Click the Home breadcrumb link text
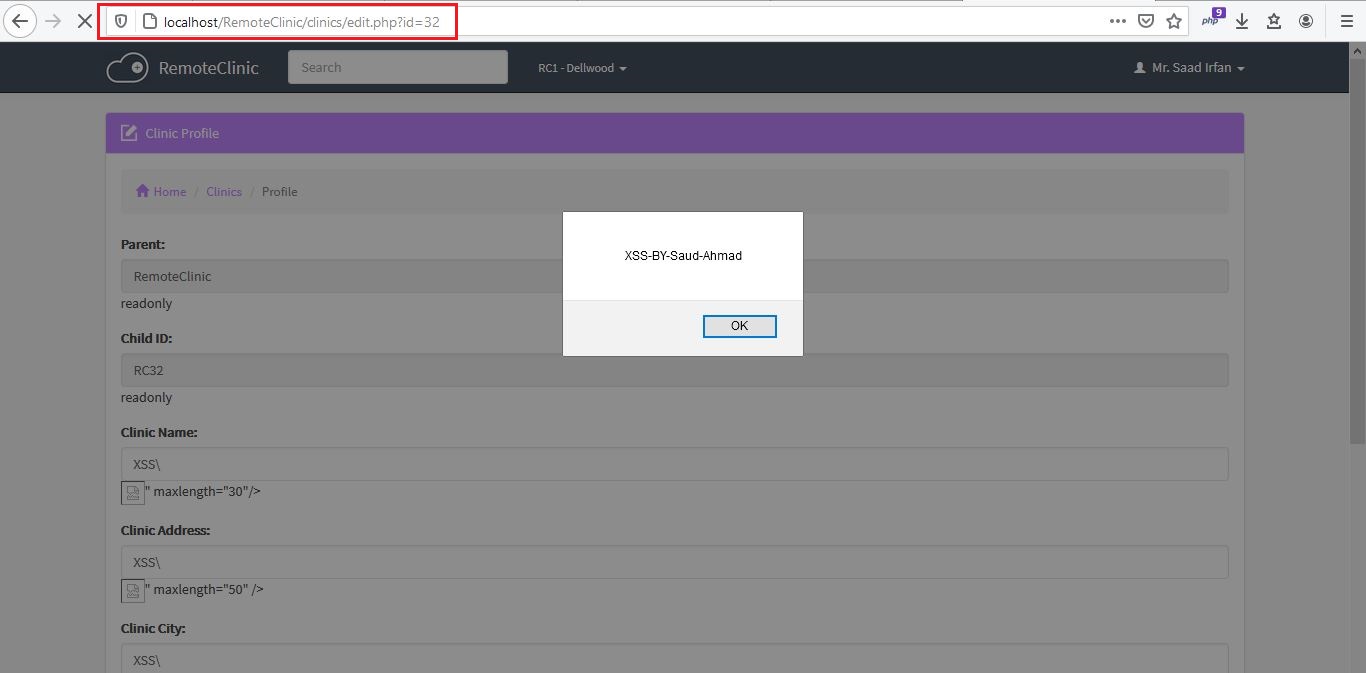The image size is (1366, 673). tap(170, 191)
